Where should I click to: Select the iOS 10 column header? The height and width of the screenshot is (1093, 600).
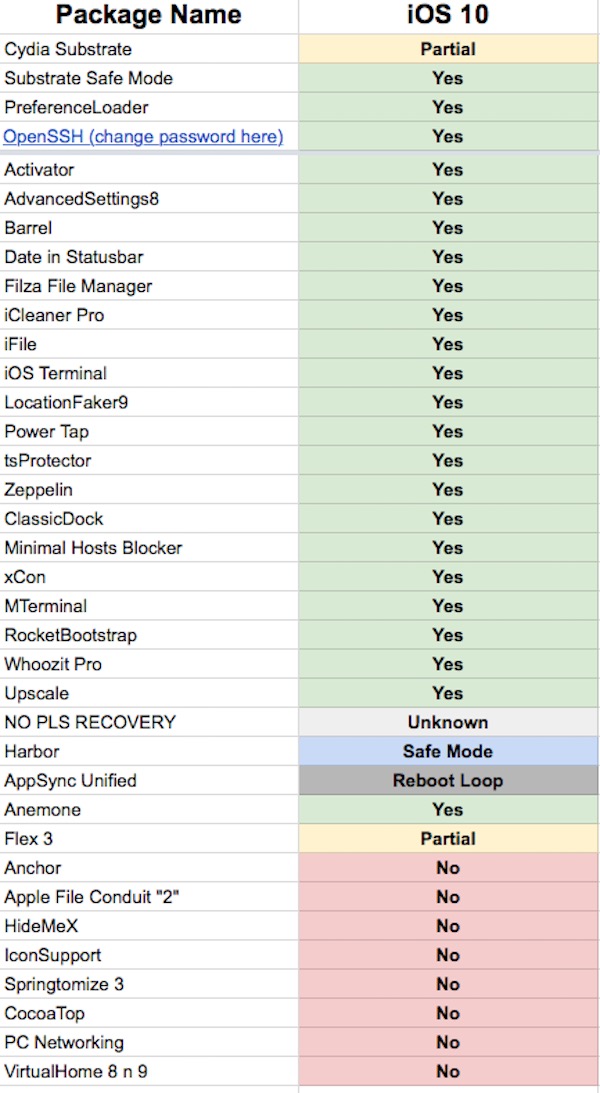pyautogui.click(x=448, y=15)
